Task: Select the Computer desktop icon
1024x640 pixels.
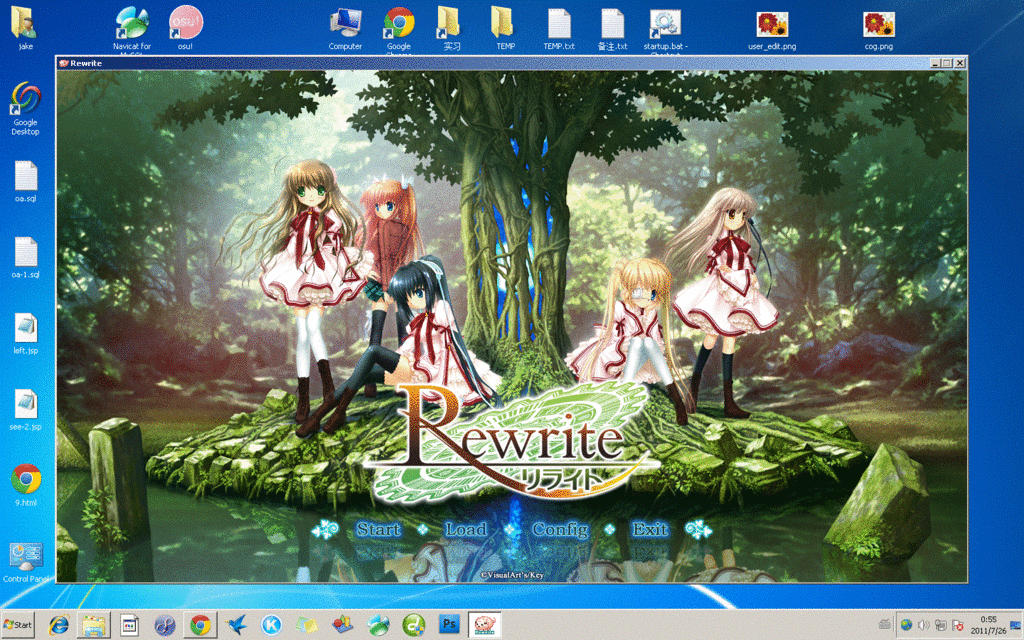Action: click(345, 29)
